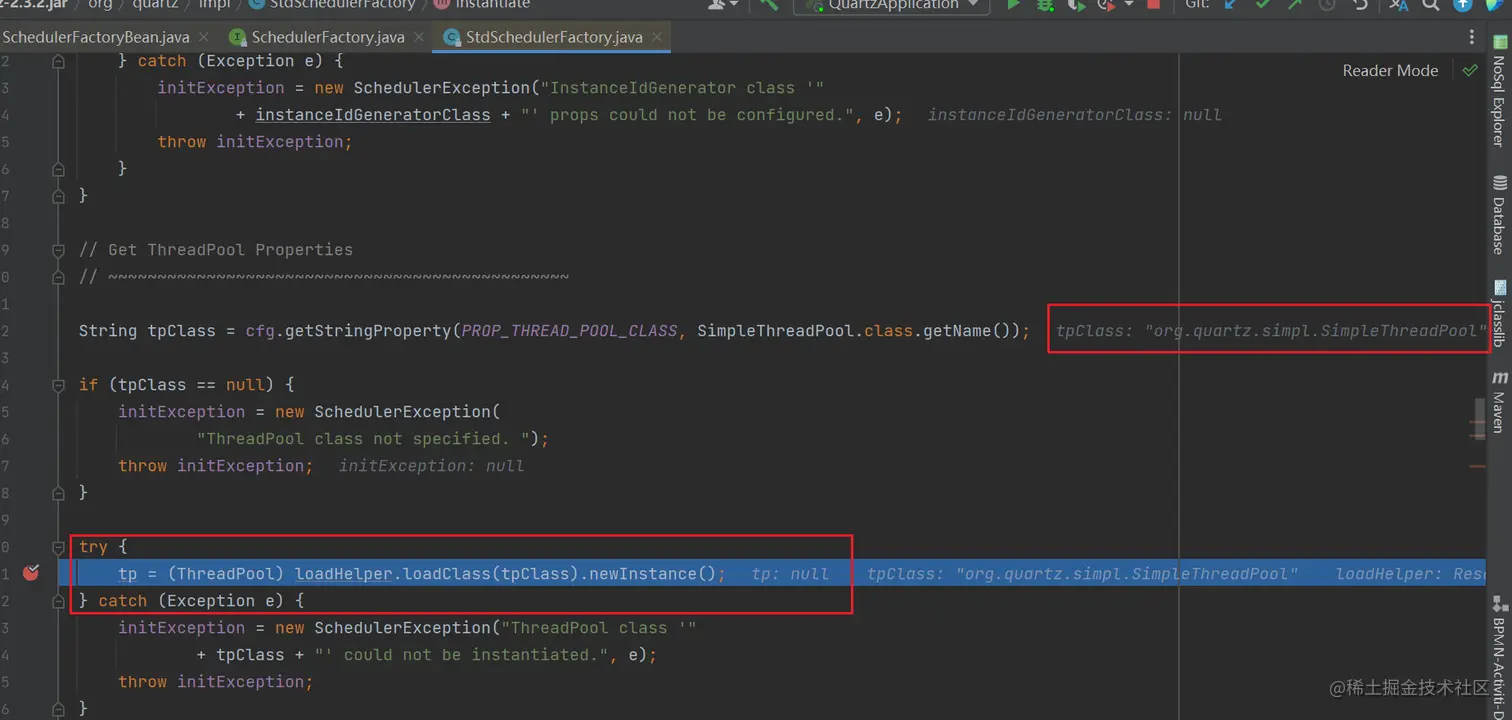This screenshot has width=1512, height=720.
Task: Open the user account icon in the toolbar
Action: pyautogui.click(x=718, y=5)
